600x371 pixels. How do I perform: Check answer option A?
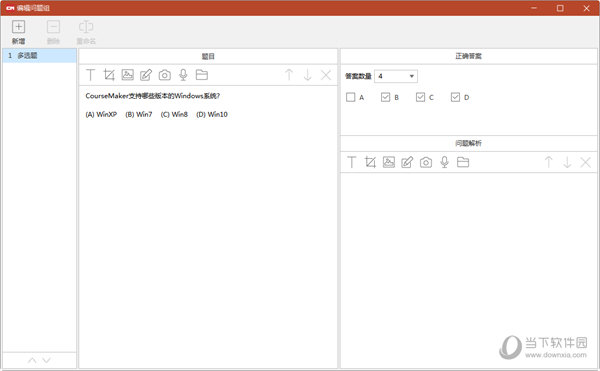(351, 97)
